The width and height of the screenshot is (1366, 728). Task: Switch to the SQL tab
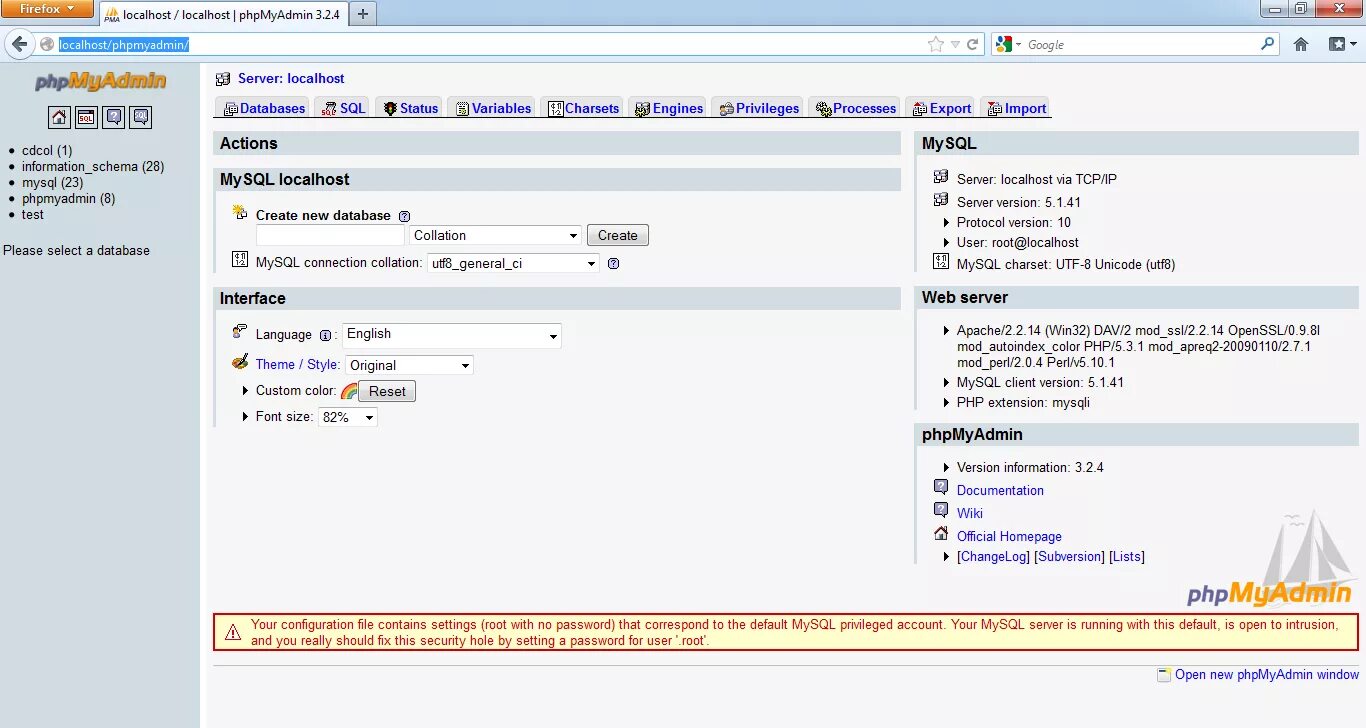343,108
